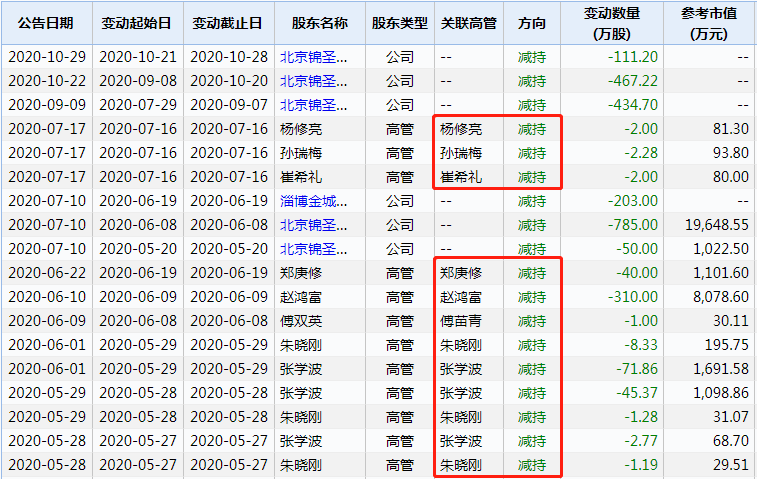The height and width of the screenshot is (479, 757).
Task: Select the 股东名称 column header
Action: 320,23
